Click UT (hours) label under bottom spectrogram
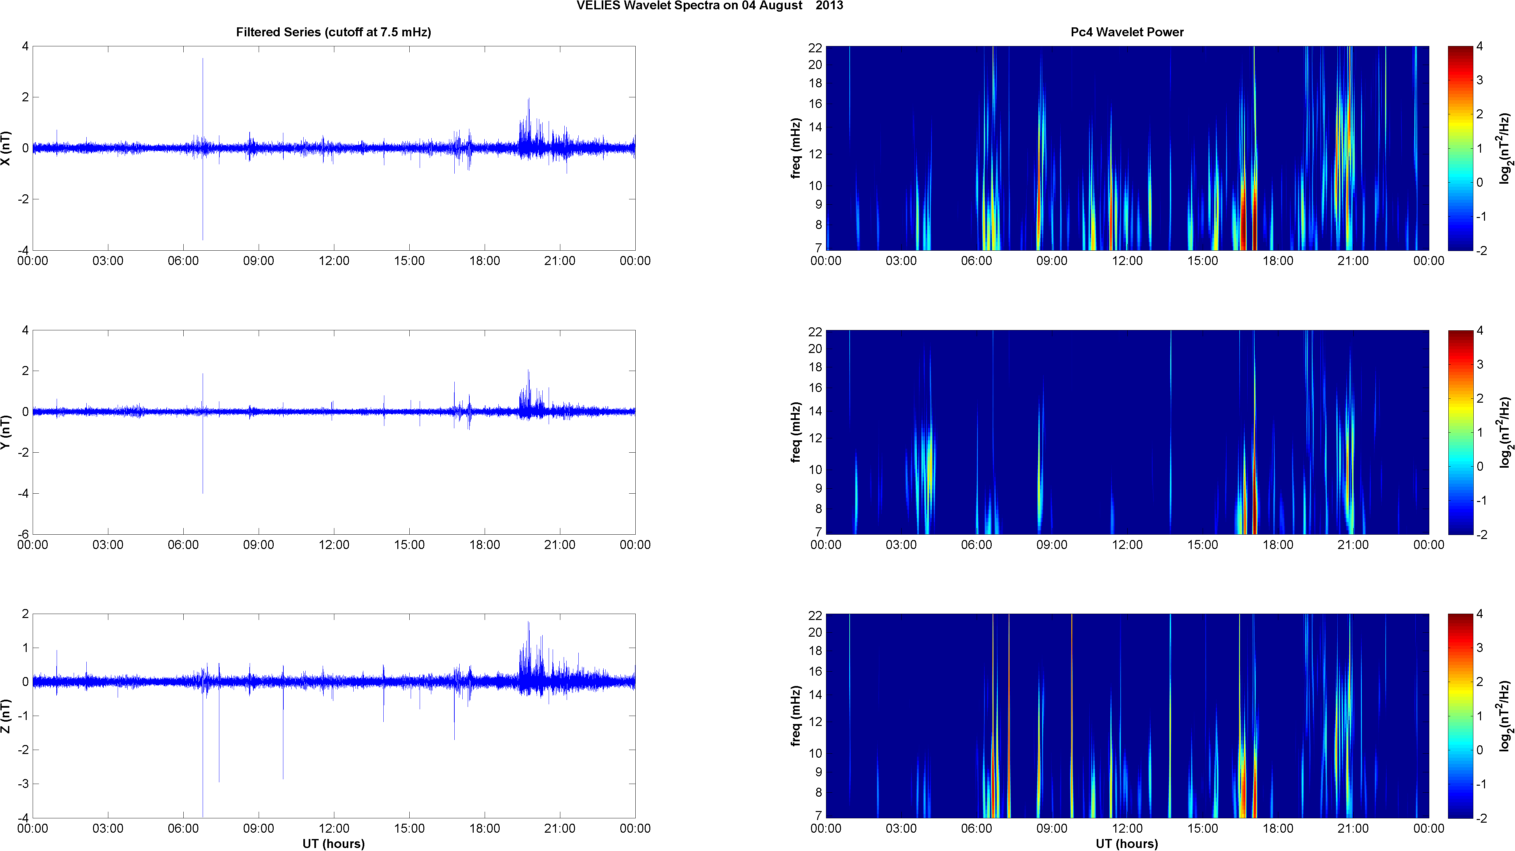 pyautogui.click(x=1127, y=843)
